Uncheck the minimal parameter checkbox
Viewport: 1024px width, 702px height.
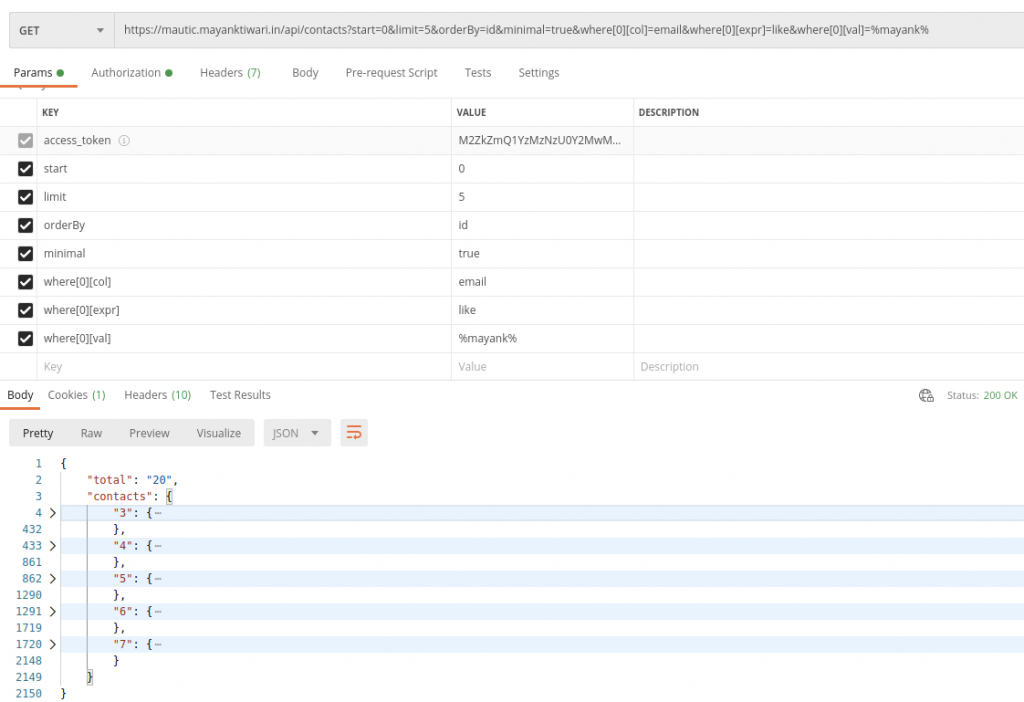(25, 253)
